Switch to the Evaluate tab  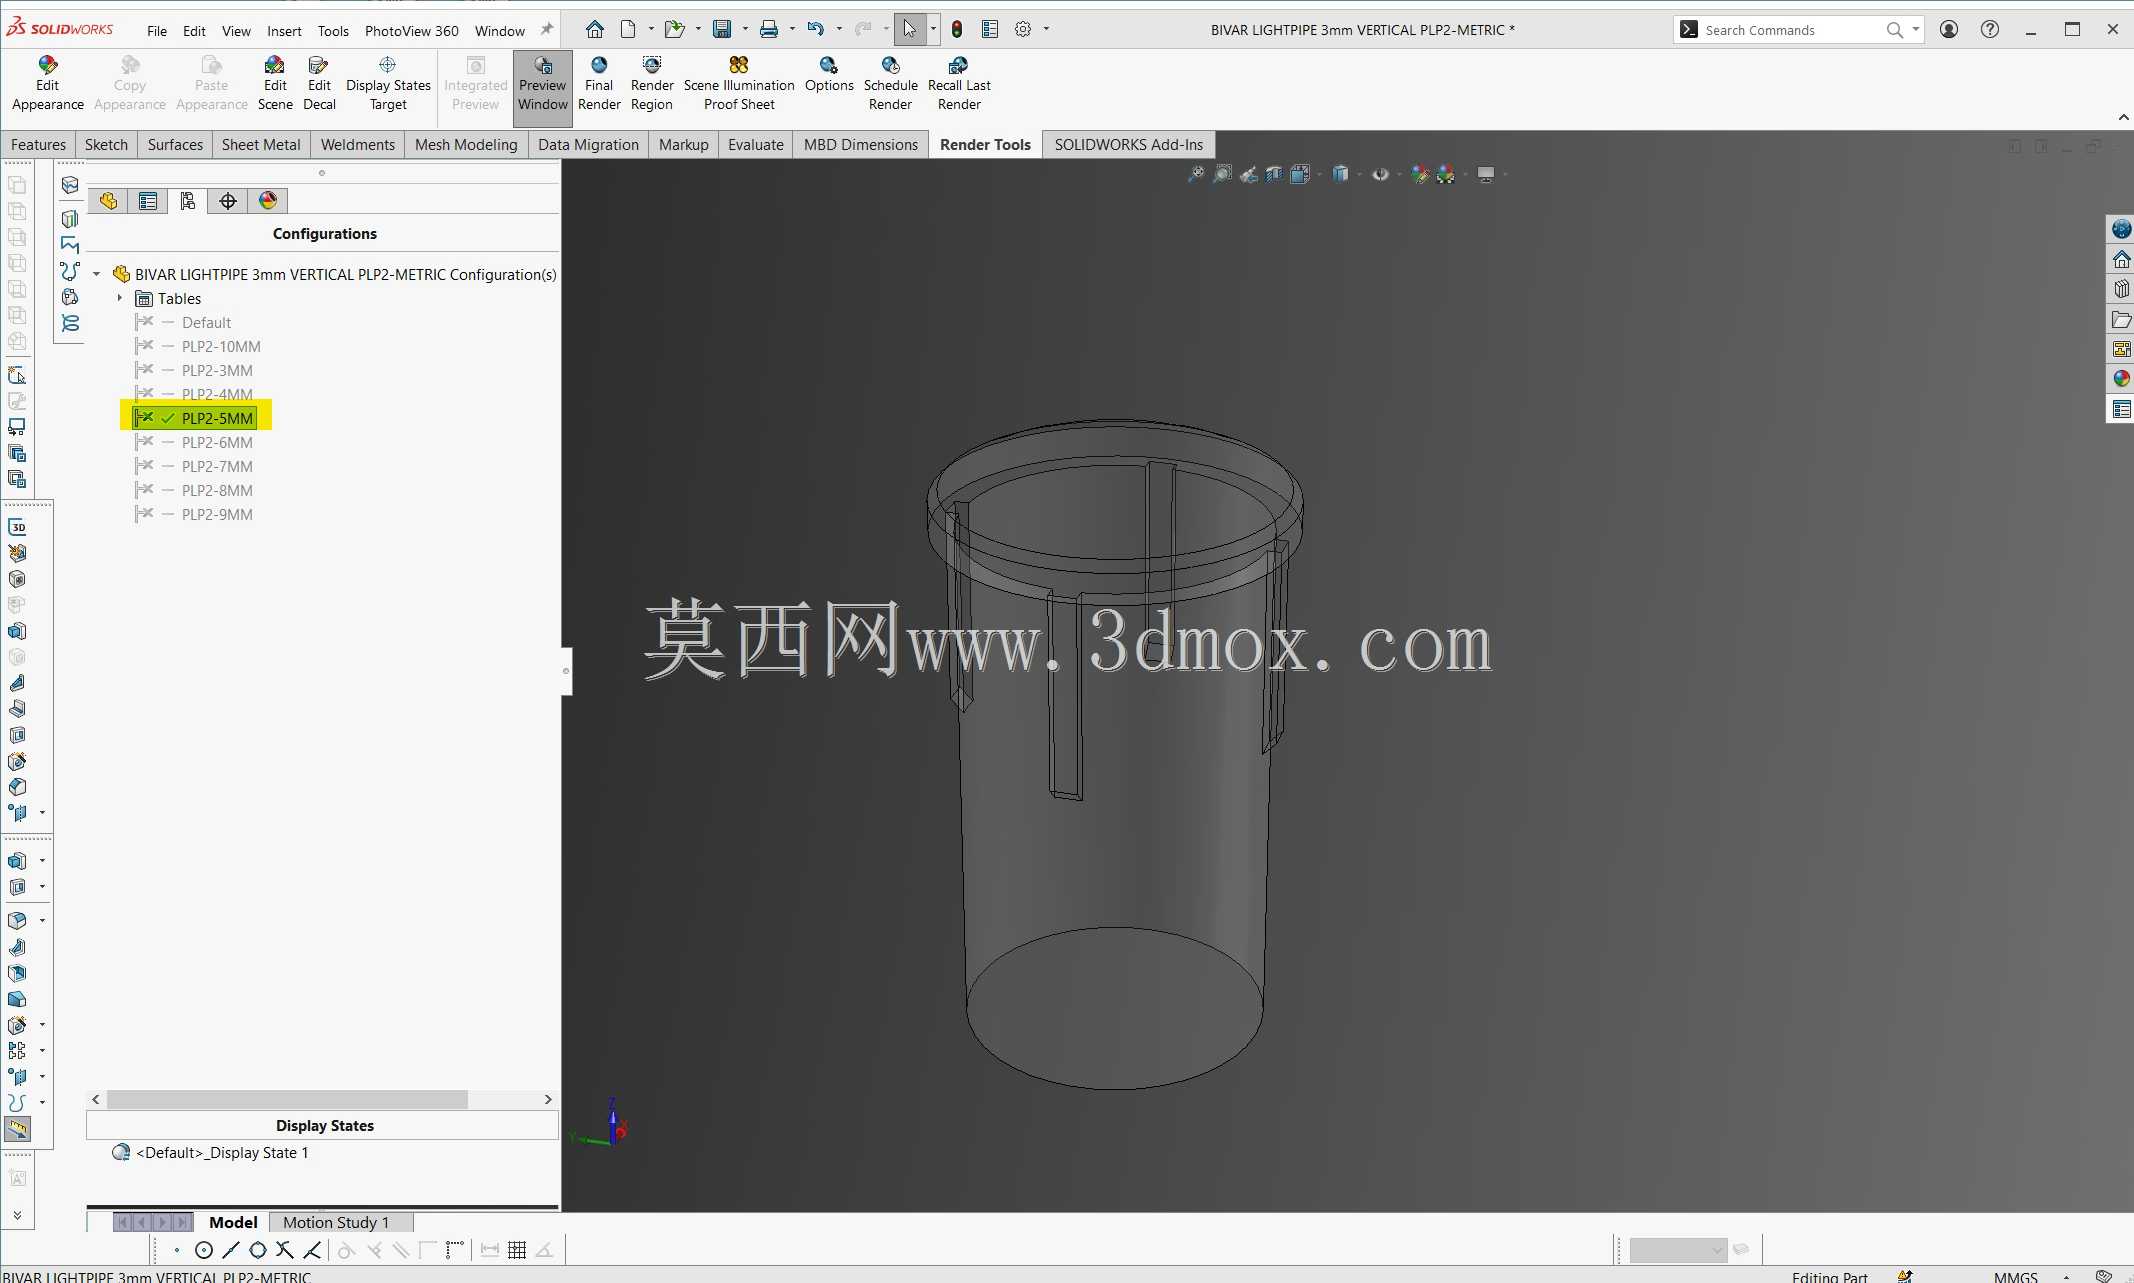756,144
